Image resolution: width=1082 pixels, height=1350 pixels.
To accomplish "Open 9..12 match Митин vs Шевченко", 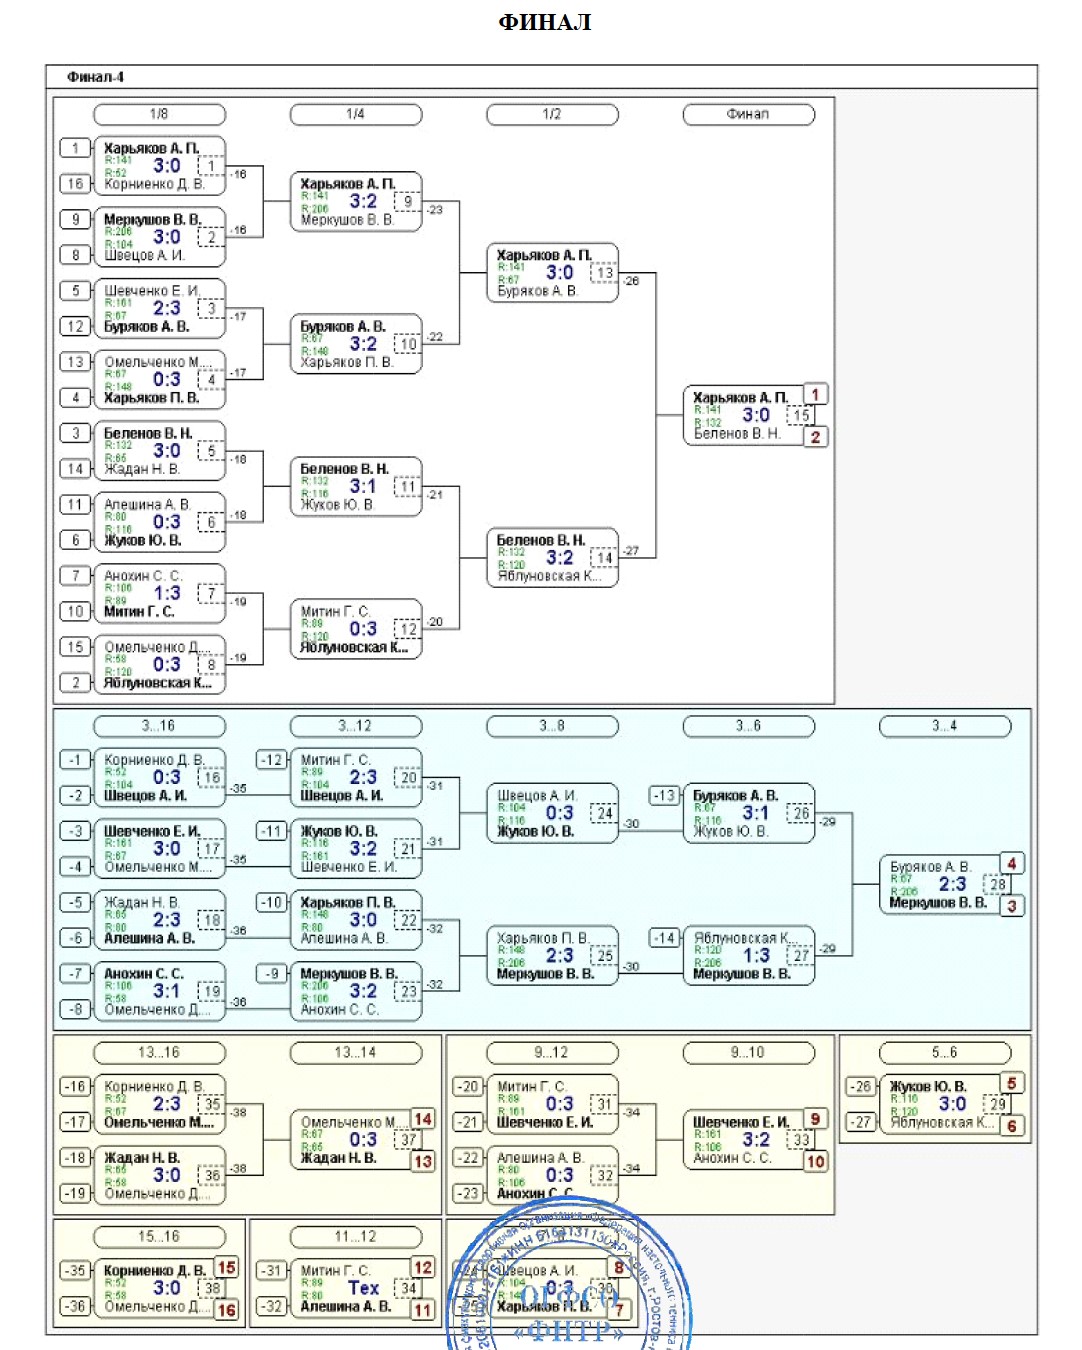I will pos(553,1104).
